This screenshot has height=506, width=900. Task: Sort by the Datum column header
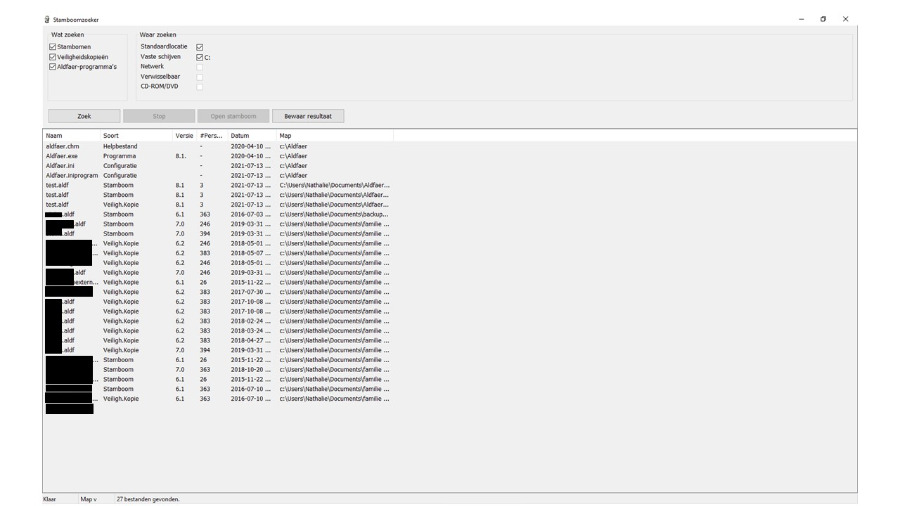click(240, 135)
